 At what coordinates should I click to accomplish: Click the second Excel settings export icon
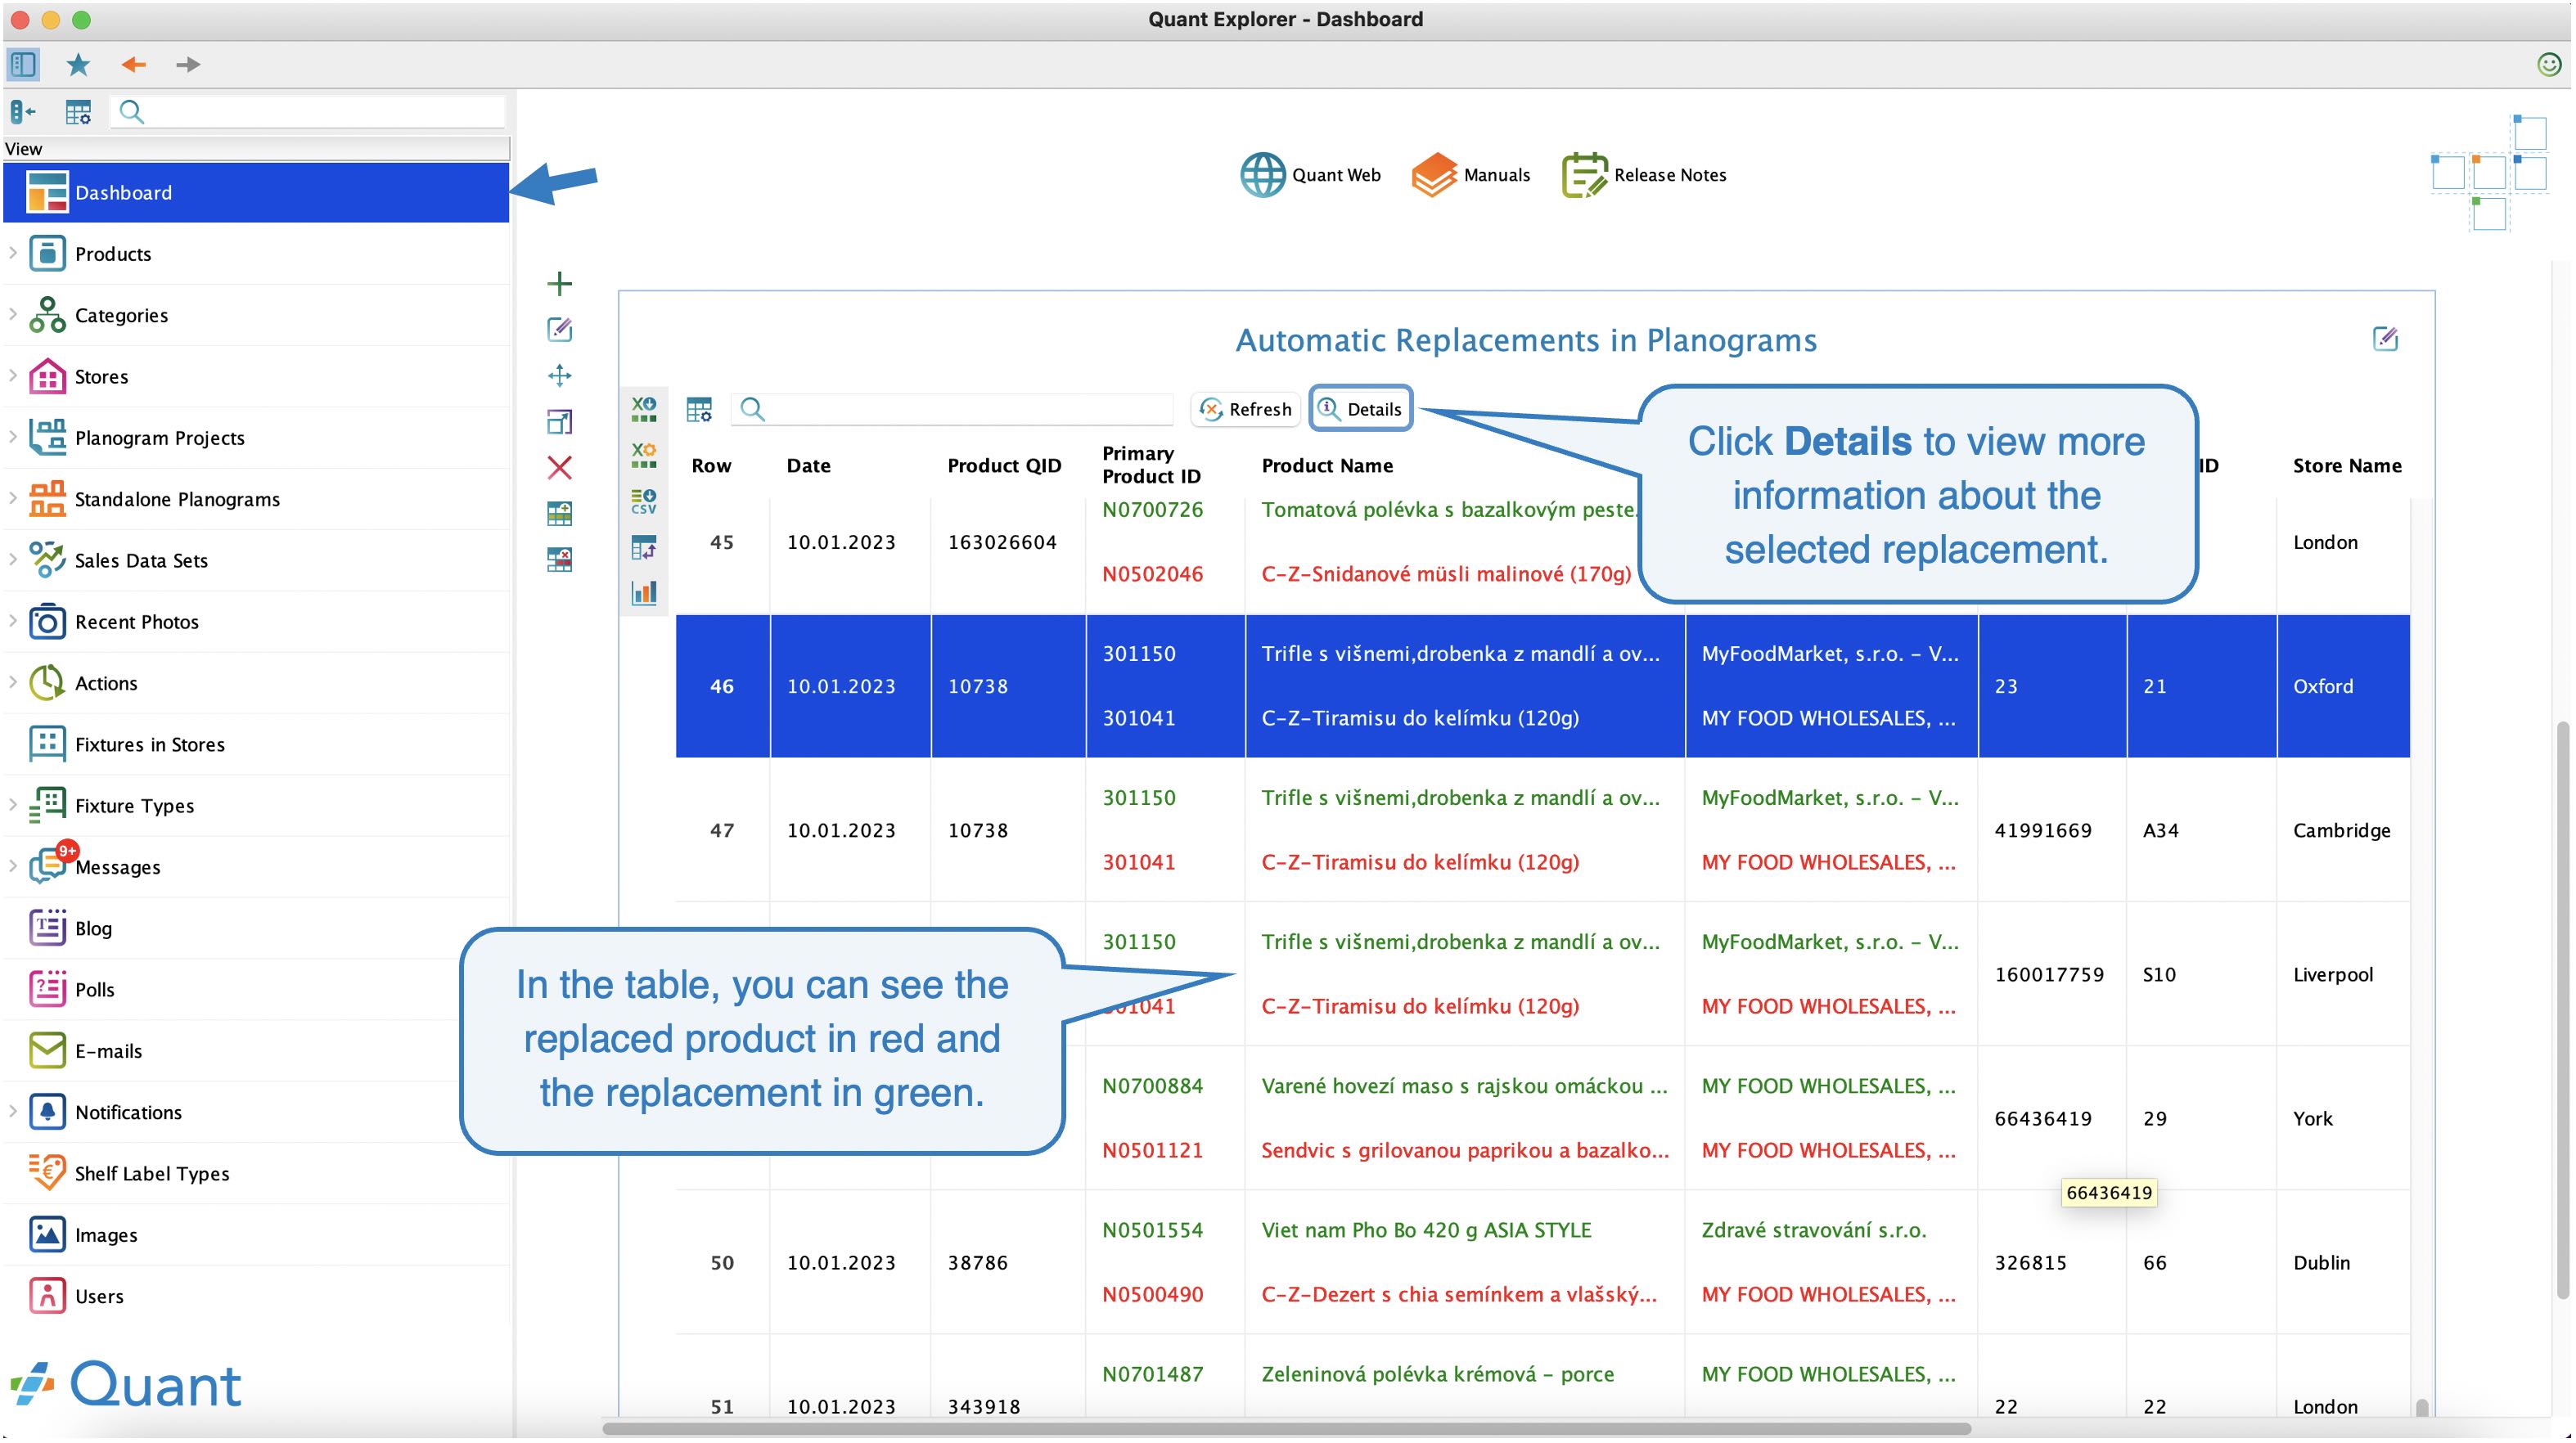(644, 455)
